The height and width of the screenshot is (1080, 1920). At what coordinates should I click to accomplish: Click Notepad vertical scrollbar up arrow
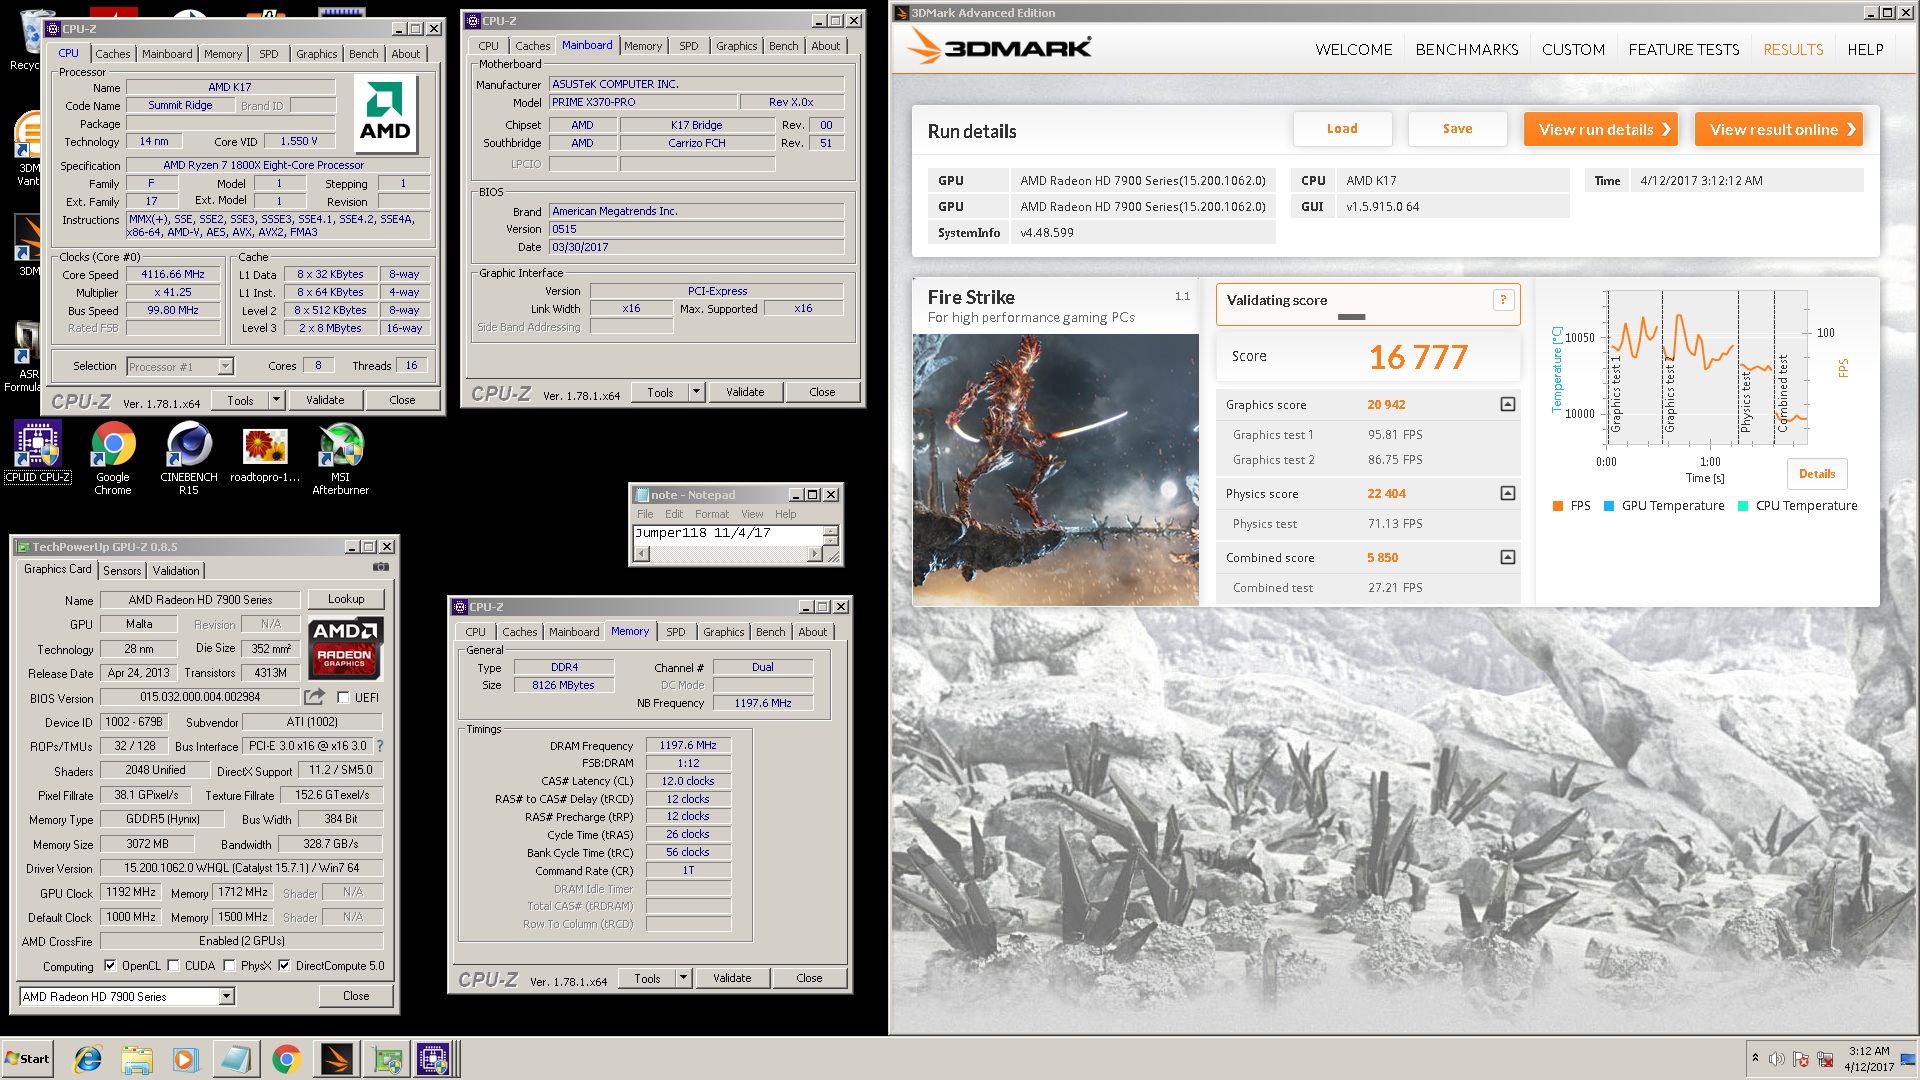tap(830, 530)
